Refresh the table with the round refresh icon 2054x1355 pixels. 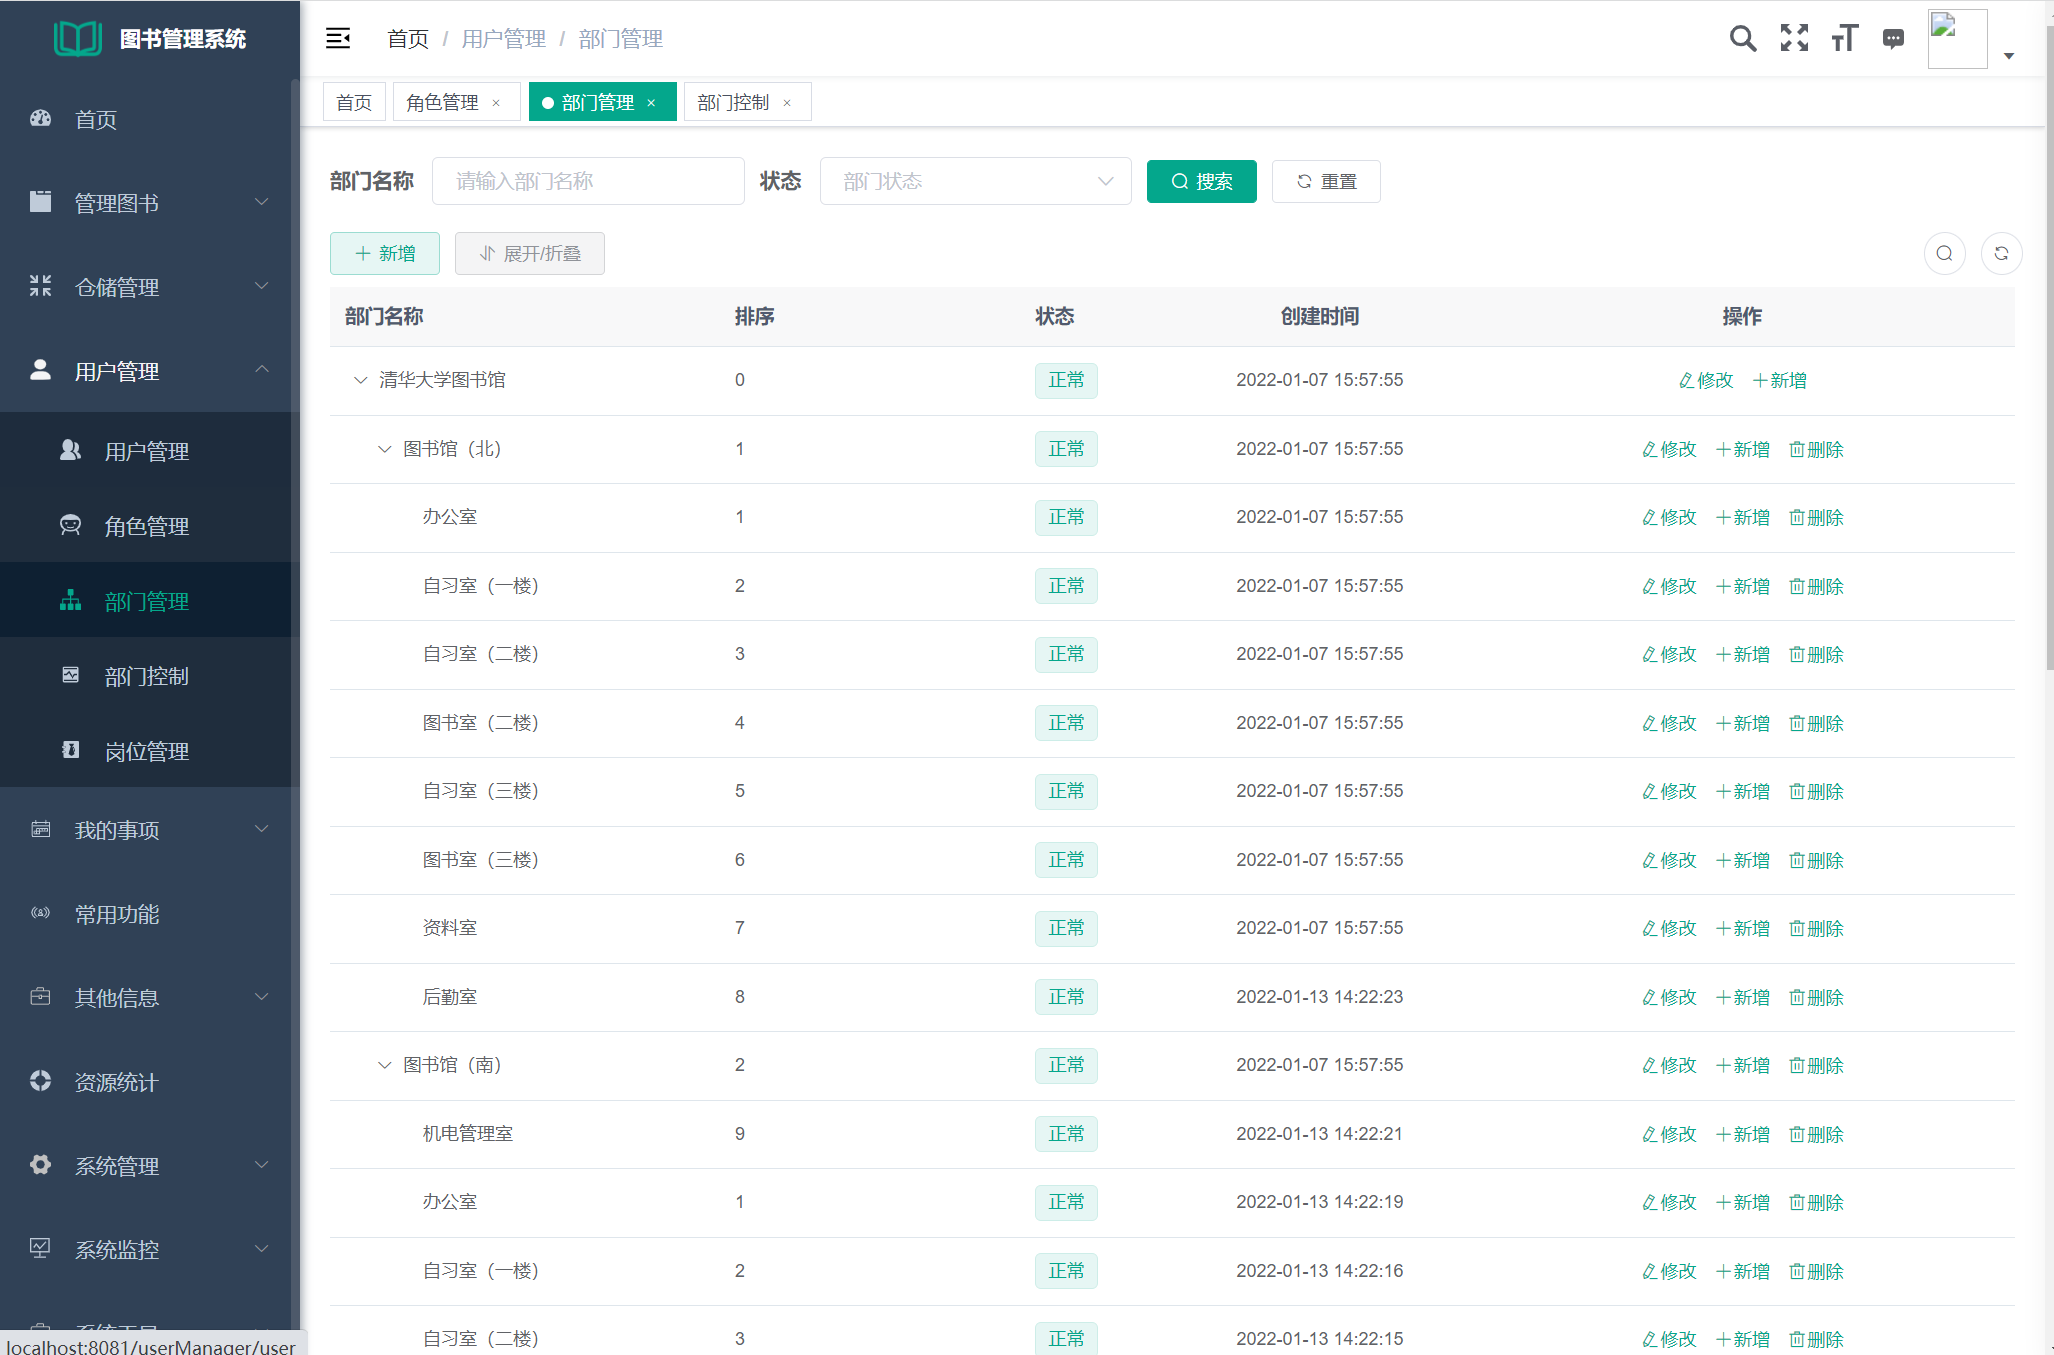click(2001, 253)
